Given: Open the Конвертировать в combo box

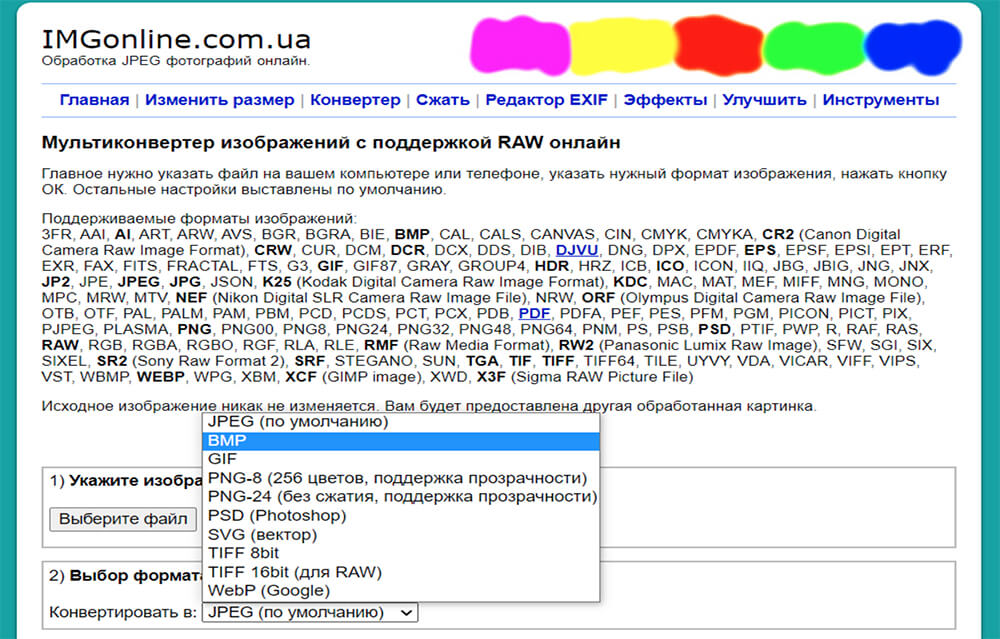Looking at the screenshot, I should point(310,613).
